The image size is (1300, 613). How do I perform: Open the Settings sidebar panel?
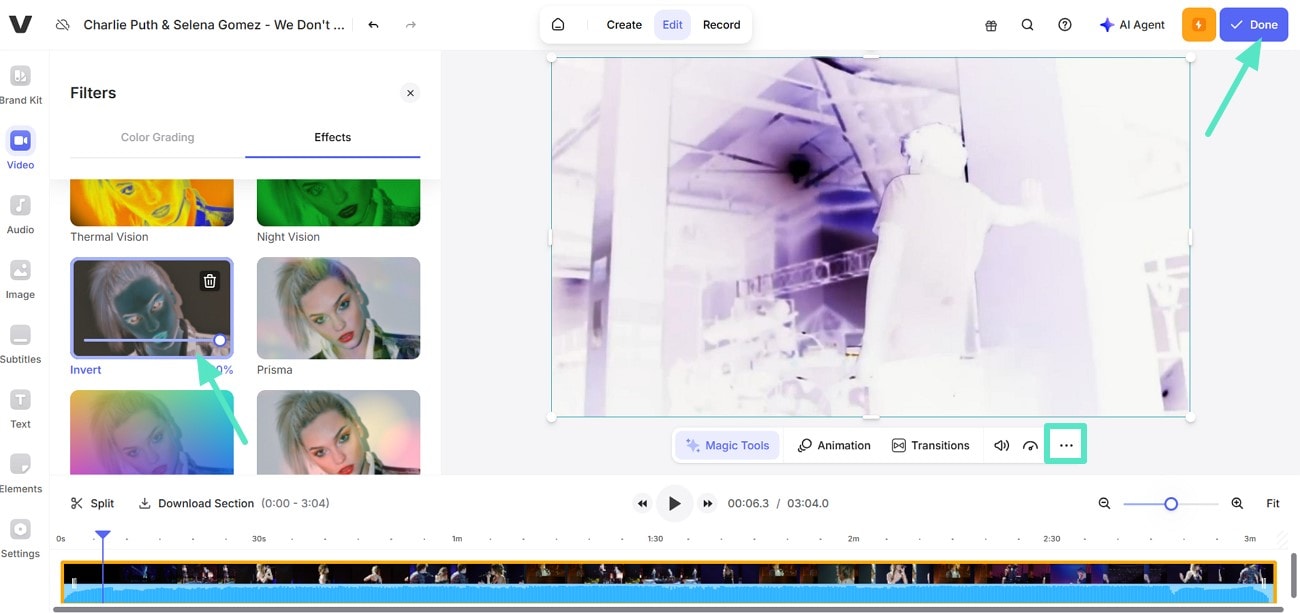(21, 538)
